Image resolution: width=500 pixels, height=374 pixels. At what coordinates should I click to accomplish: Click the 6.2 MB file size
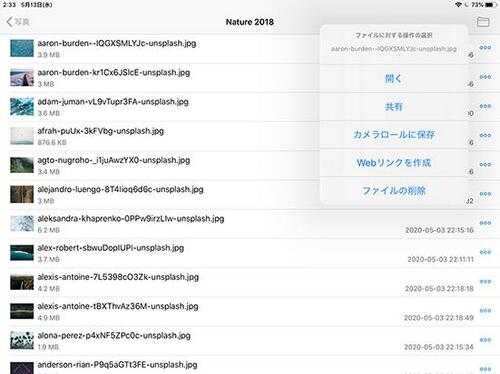(49, 230)
